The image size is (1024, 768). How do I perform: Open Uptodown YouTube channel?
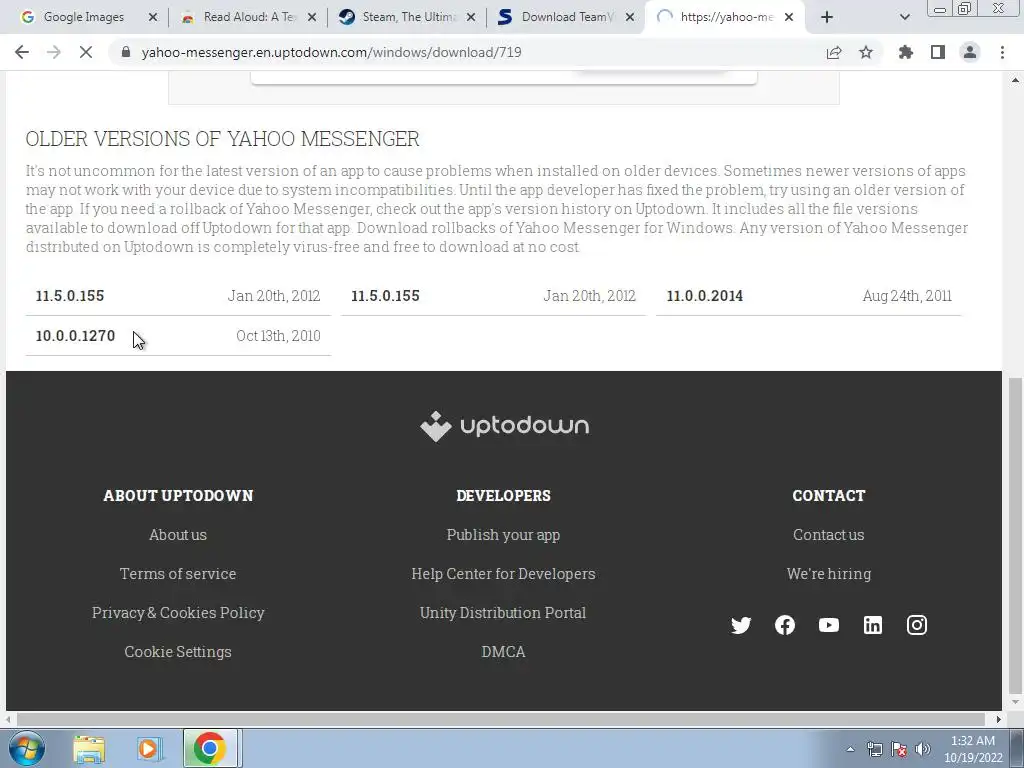828,625
